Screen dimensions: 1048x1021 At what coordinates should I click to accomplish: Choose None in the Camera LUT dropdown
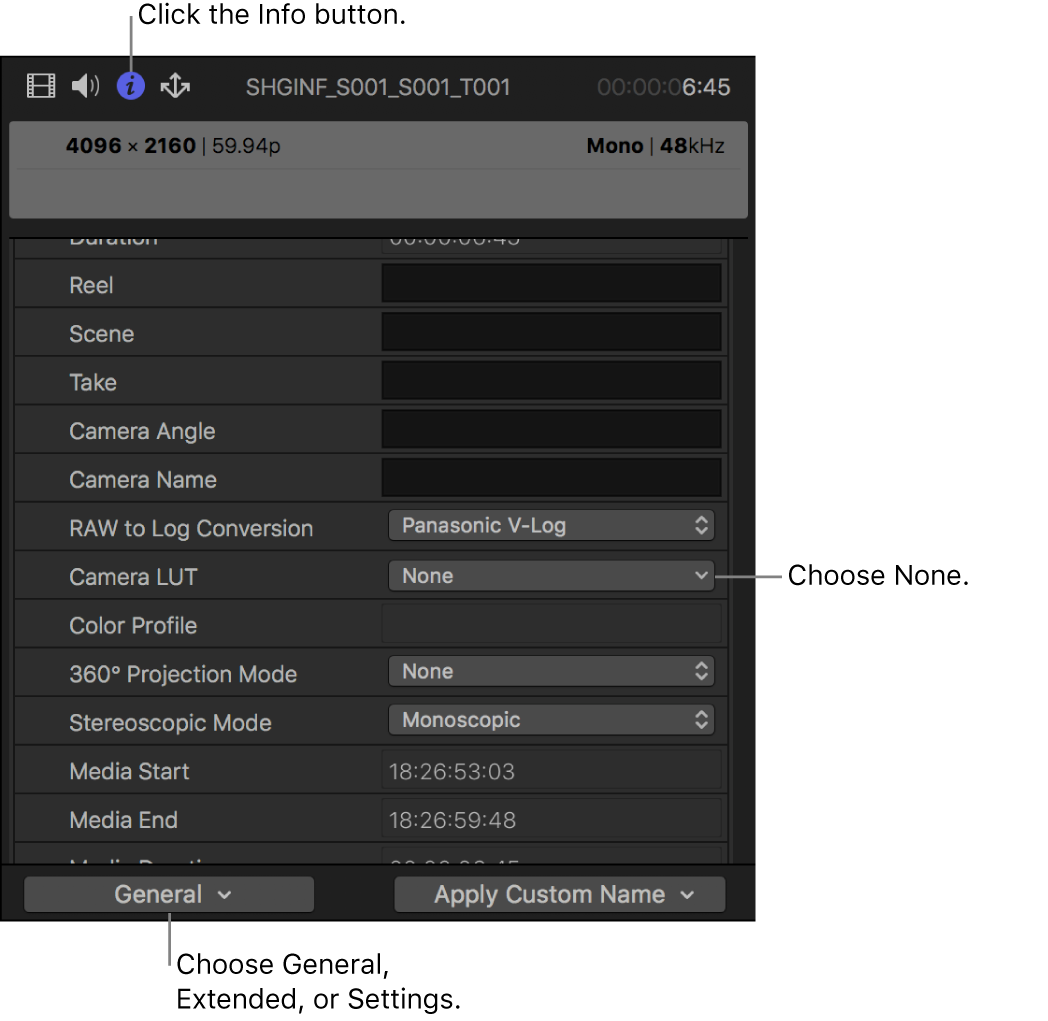pos(551,575)
